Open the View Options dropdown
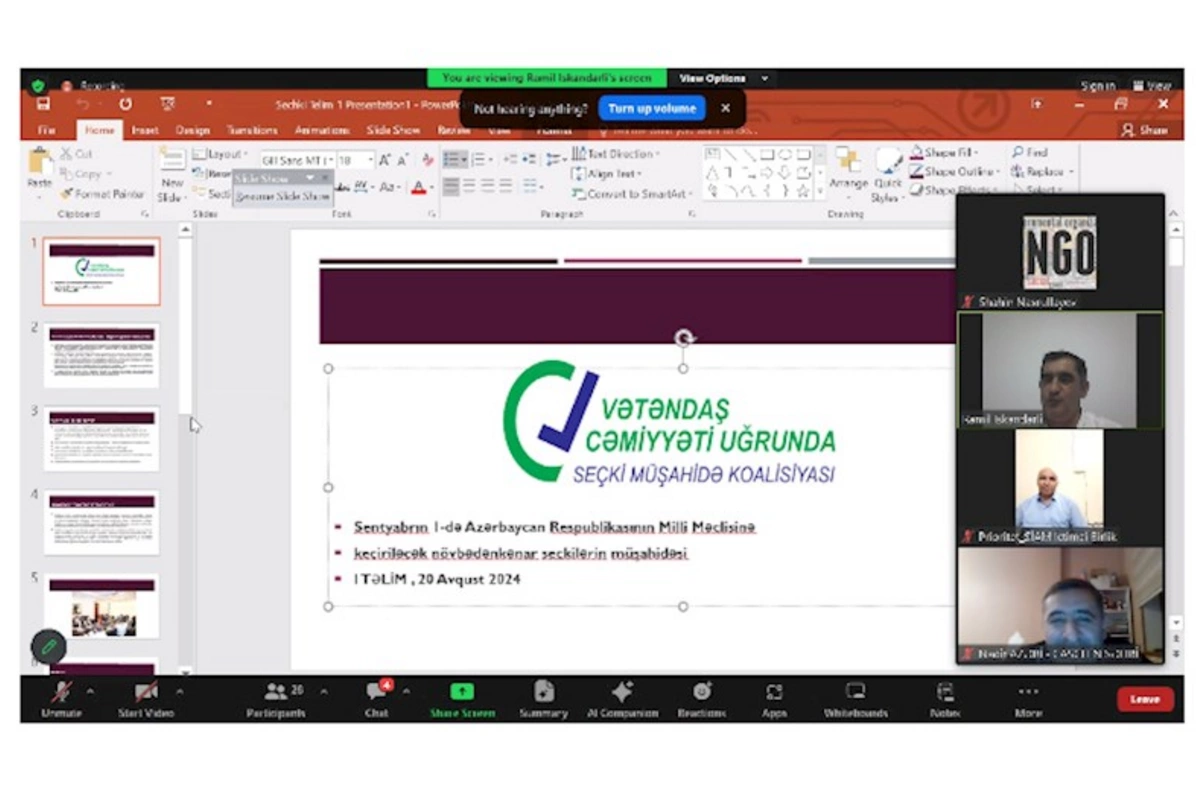Screen dimensions: 1200x800 (724, 78)
